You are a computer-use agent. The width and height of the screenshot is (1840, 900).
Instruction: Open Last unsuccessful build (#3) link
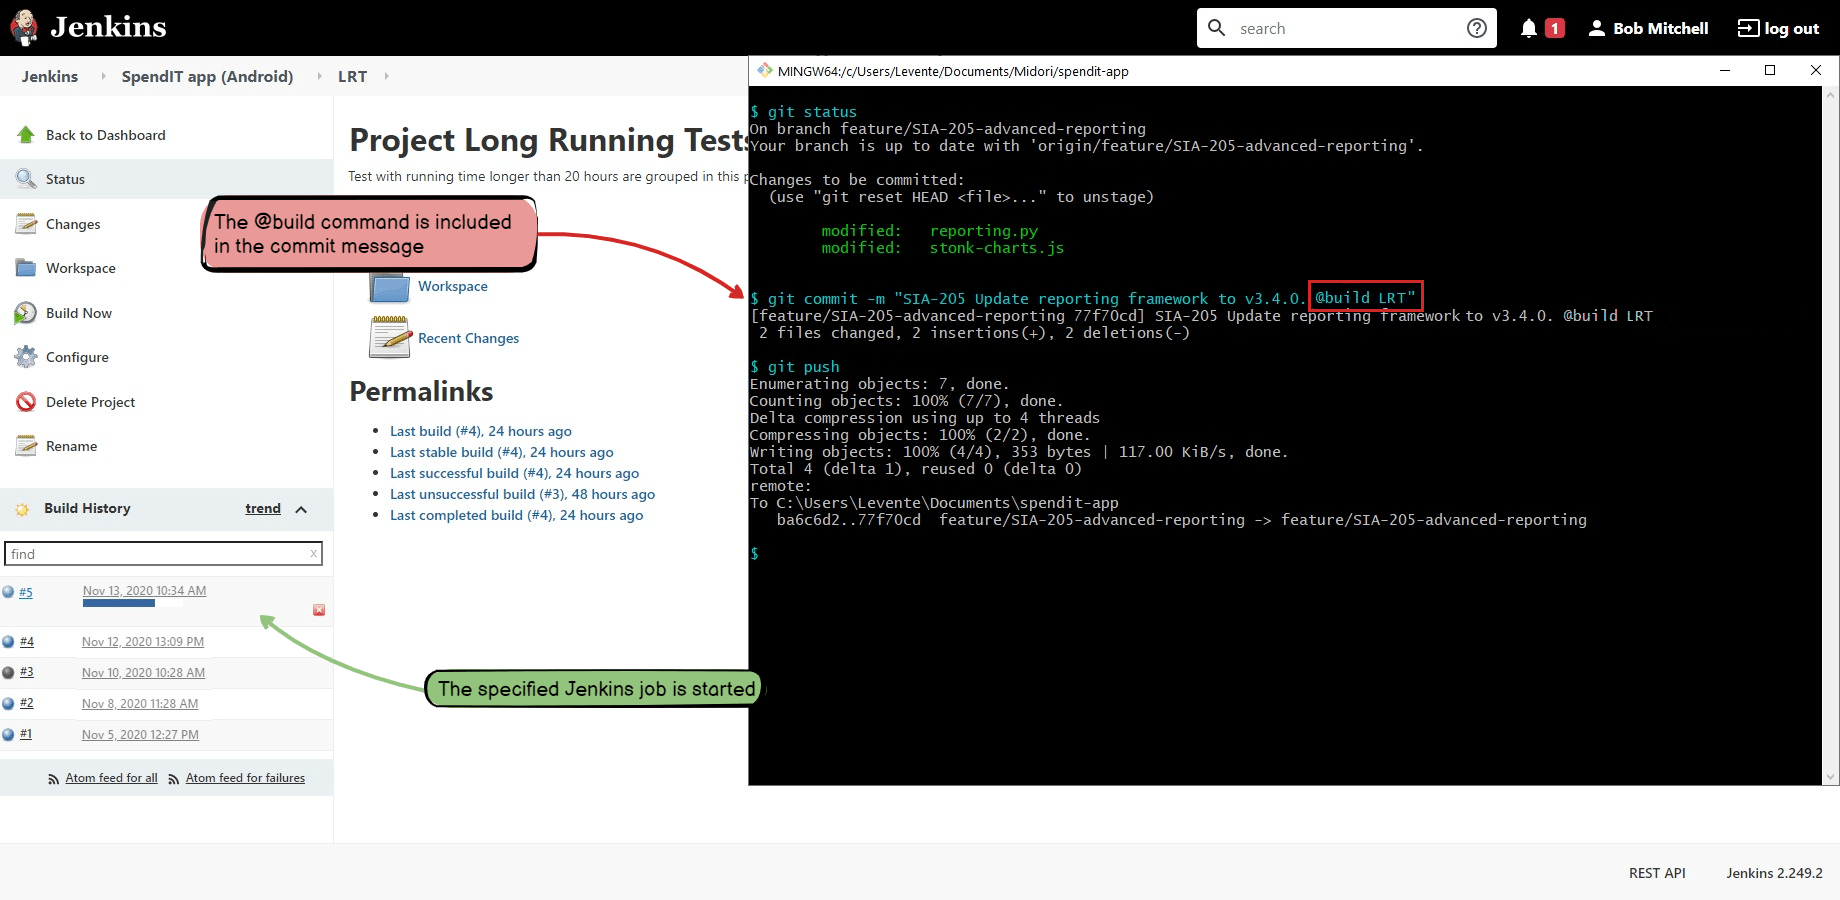(522, 494)
